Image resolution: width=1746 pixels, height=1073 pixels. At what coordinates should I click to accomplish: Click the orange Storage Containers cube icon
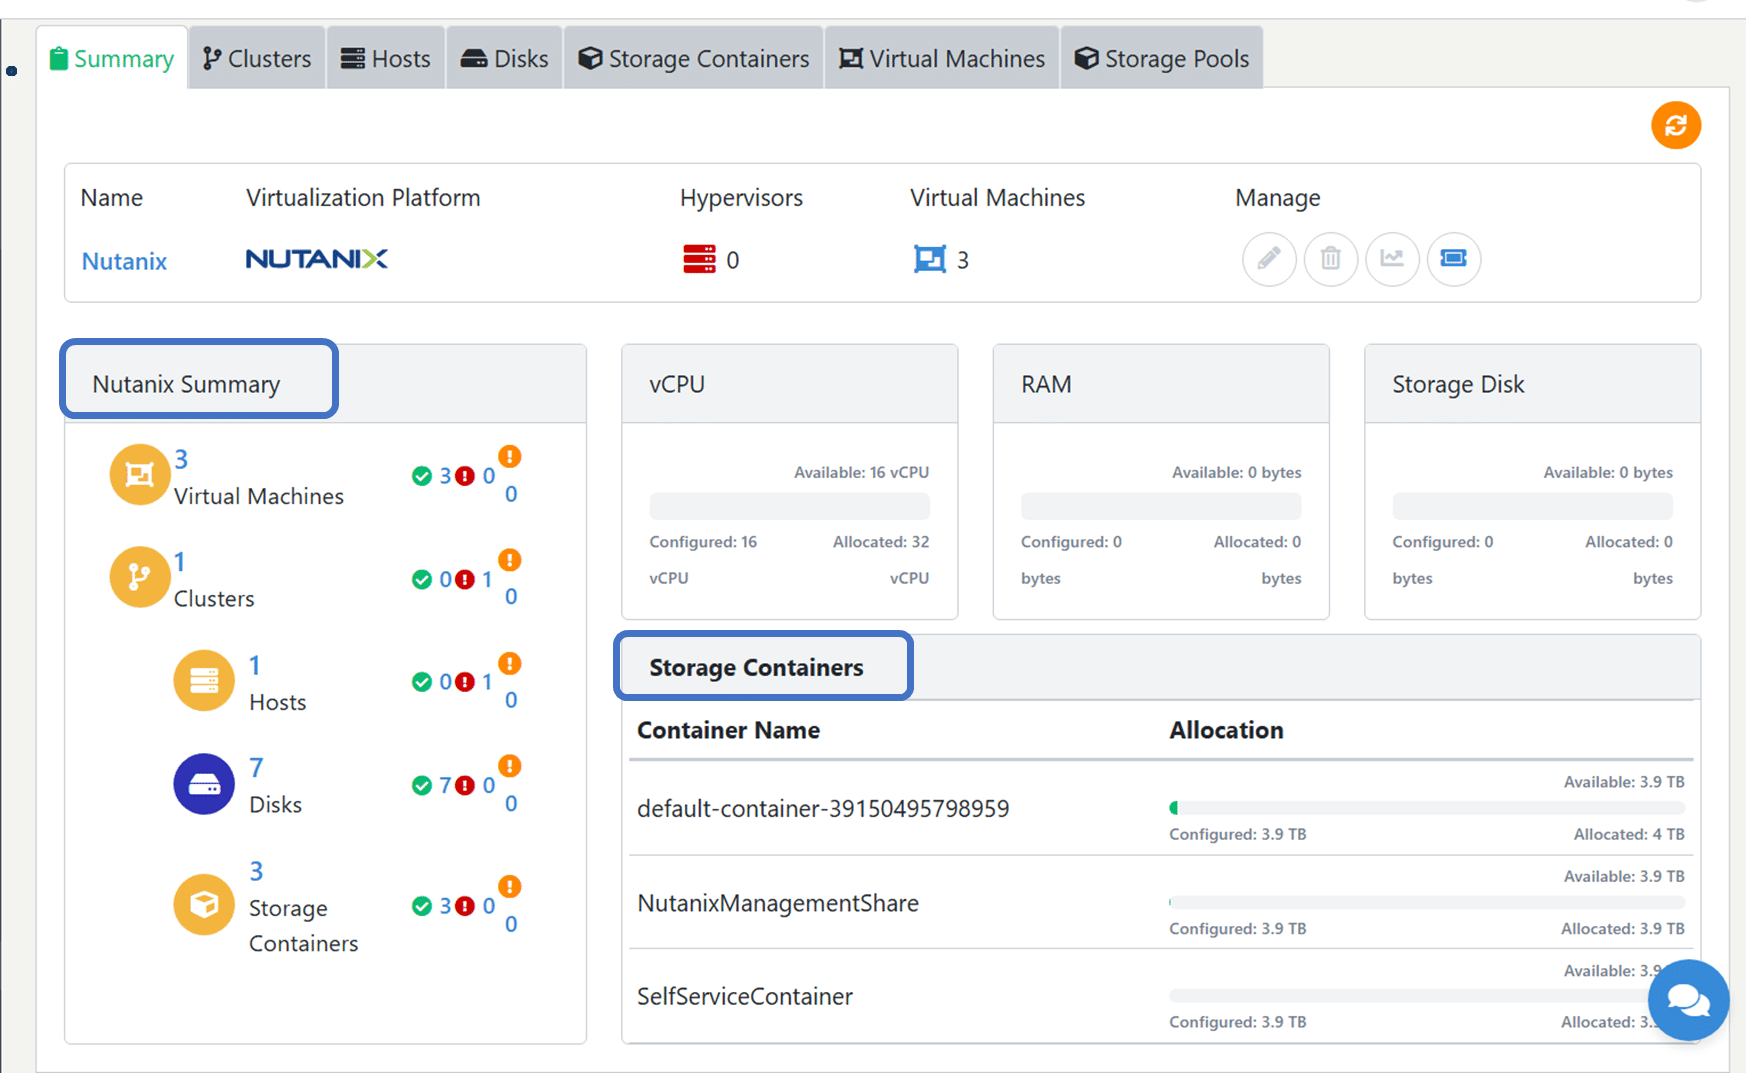[x=204, y=905]
